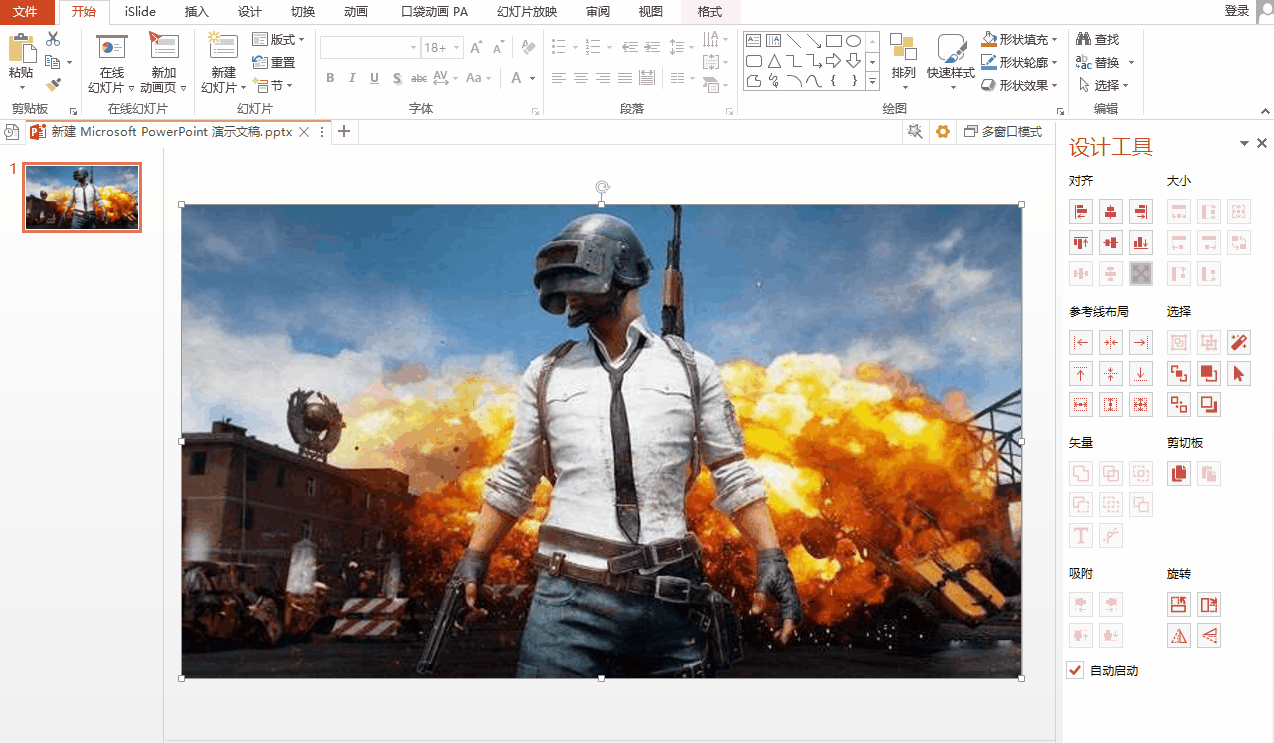Screen dimensions: 1274x743
Task: Close the 设计工具 design tools panel
Action: pos(1262,144)
